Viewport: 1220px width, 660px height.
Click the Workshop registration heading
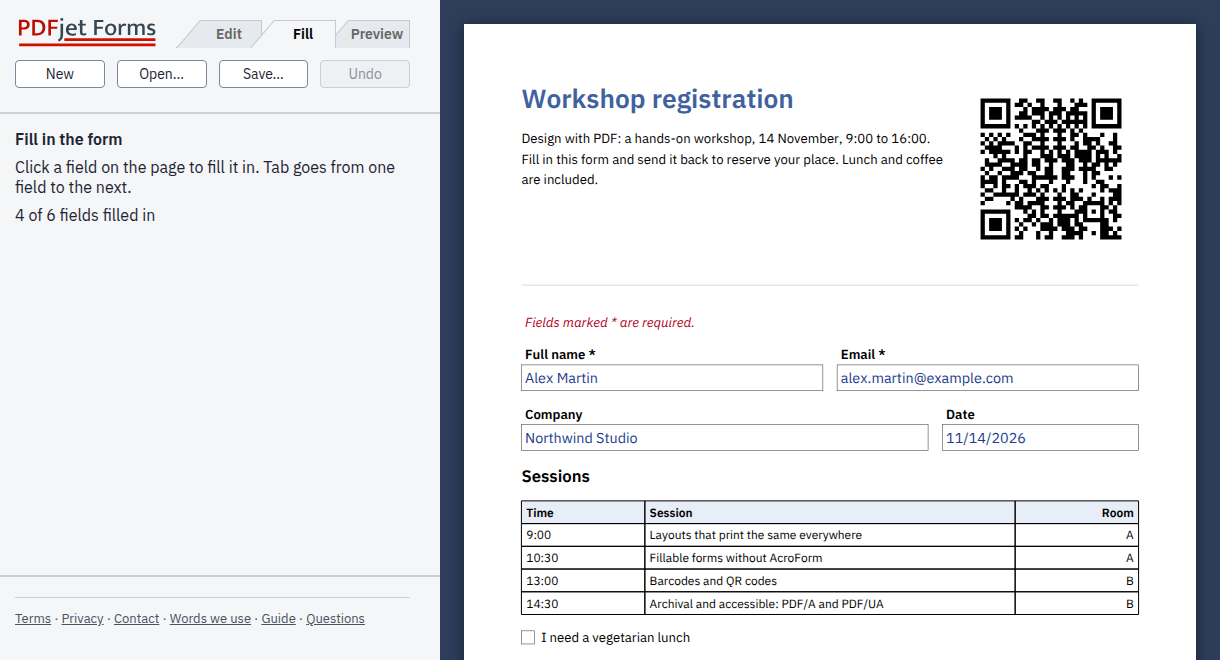657,99
